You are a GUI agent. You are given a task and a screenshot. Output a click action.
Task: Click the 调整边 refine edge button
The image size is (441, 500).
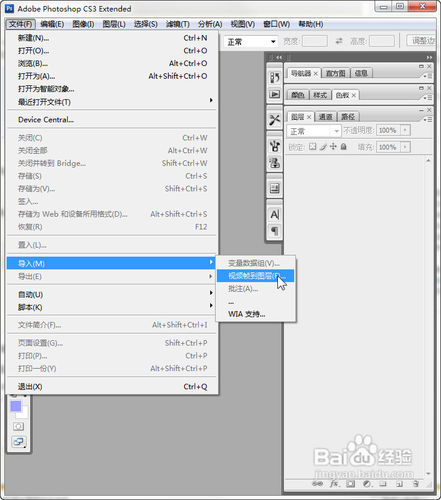click(x=422, y=41)
